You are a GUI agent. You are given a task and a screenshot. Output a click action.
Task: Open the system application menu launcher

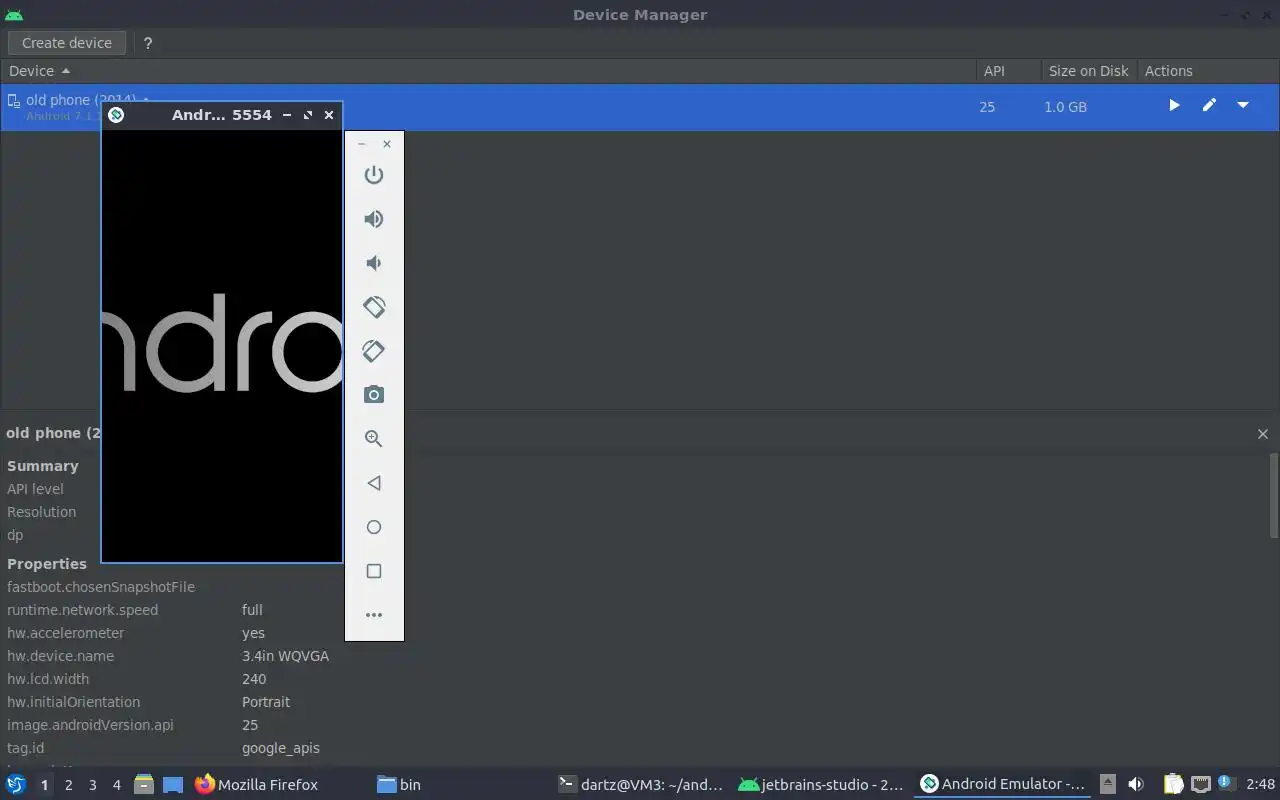point(16,785)
